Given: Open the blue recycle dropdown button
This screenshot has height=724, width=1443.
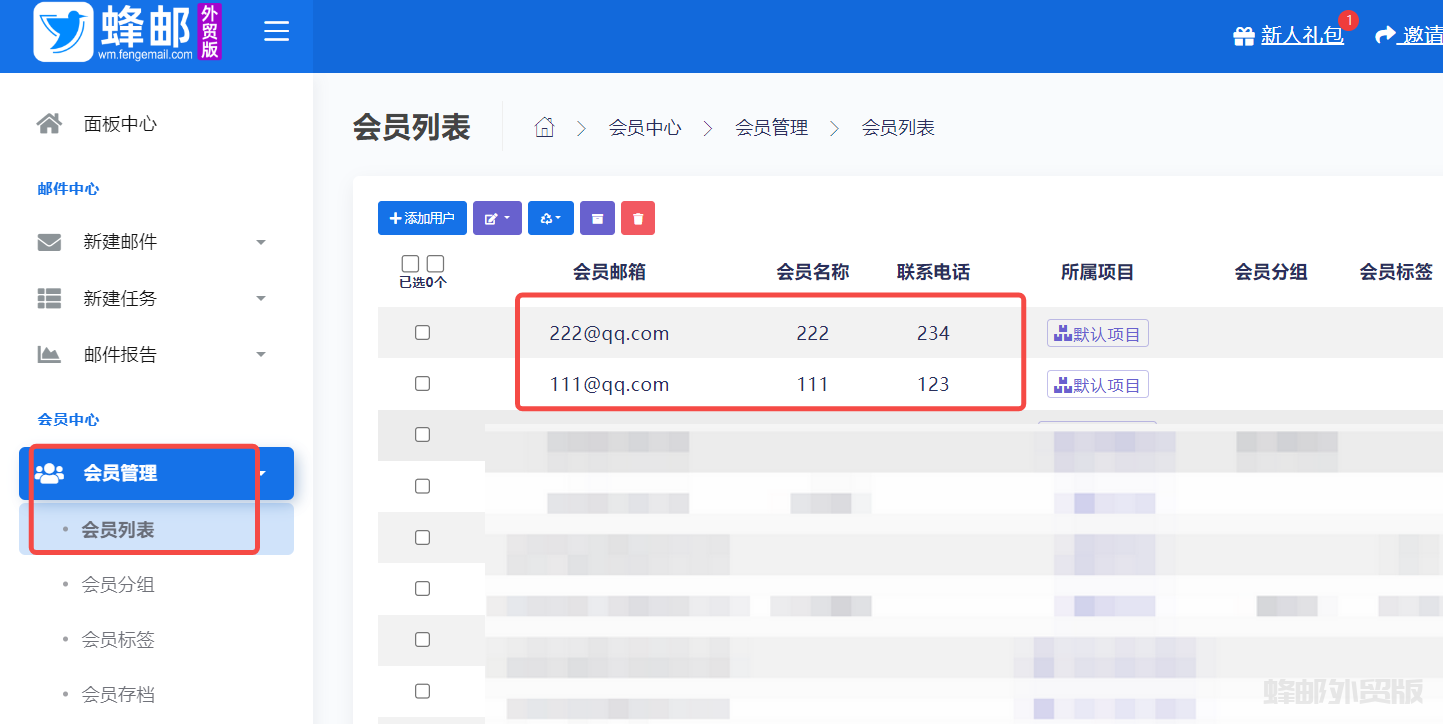Looking at the screenshot, I should coord(550,218).
